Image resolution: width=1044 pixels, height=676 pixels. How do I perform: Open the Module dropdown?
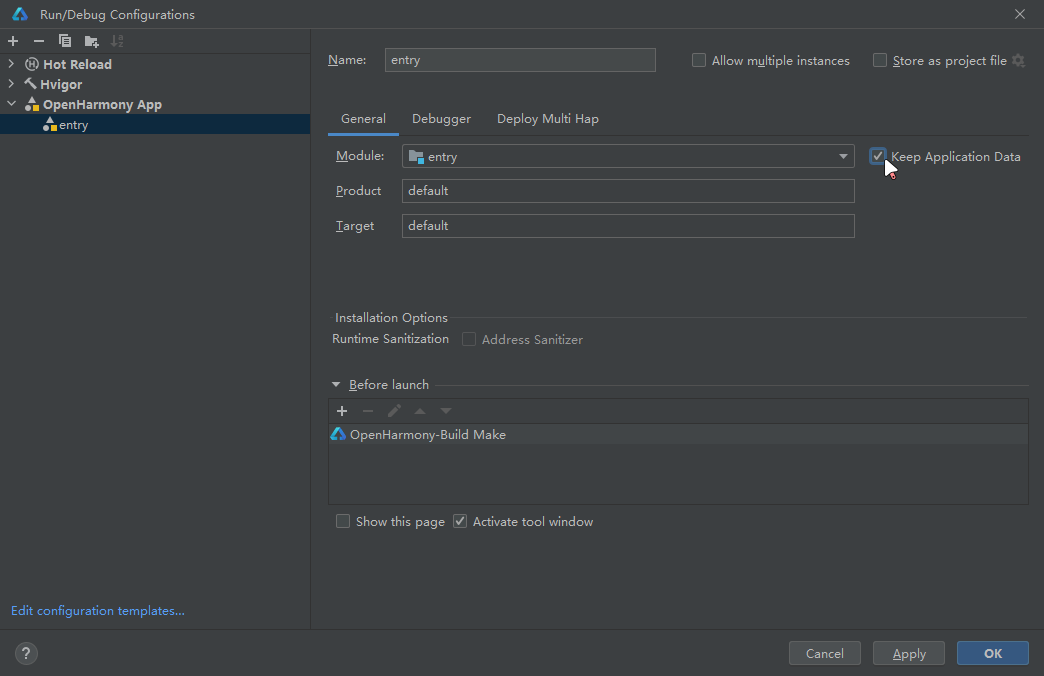pos(843,157)
